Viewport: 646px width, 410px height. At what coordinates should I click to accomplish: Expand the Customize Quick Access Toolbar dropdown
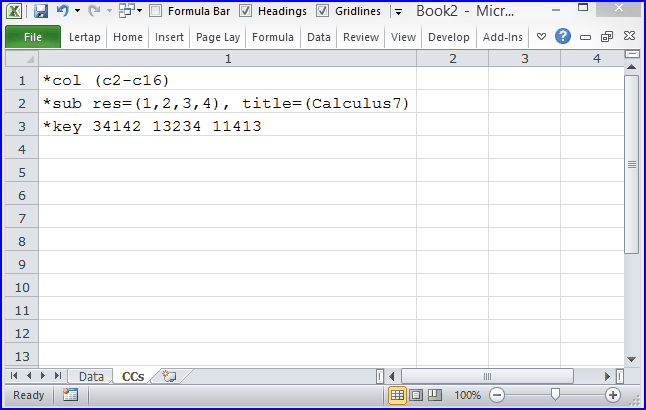(x=398, y=11)
